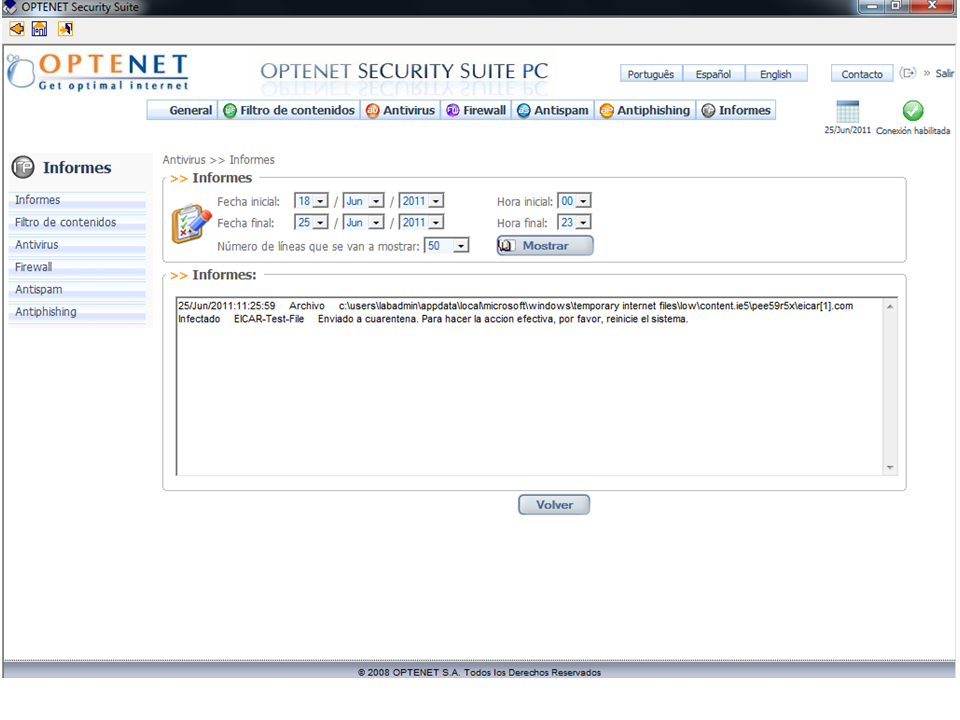This screenshot has width=960, height=720.
Task: Click the report list scrollbar down arrow
Action: [x=890, y=467]
